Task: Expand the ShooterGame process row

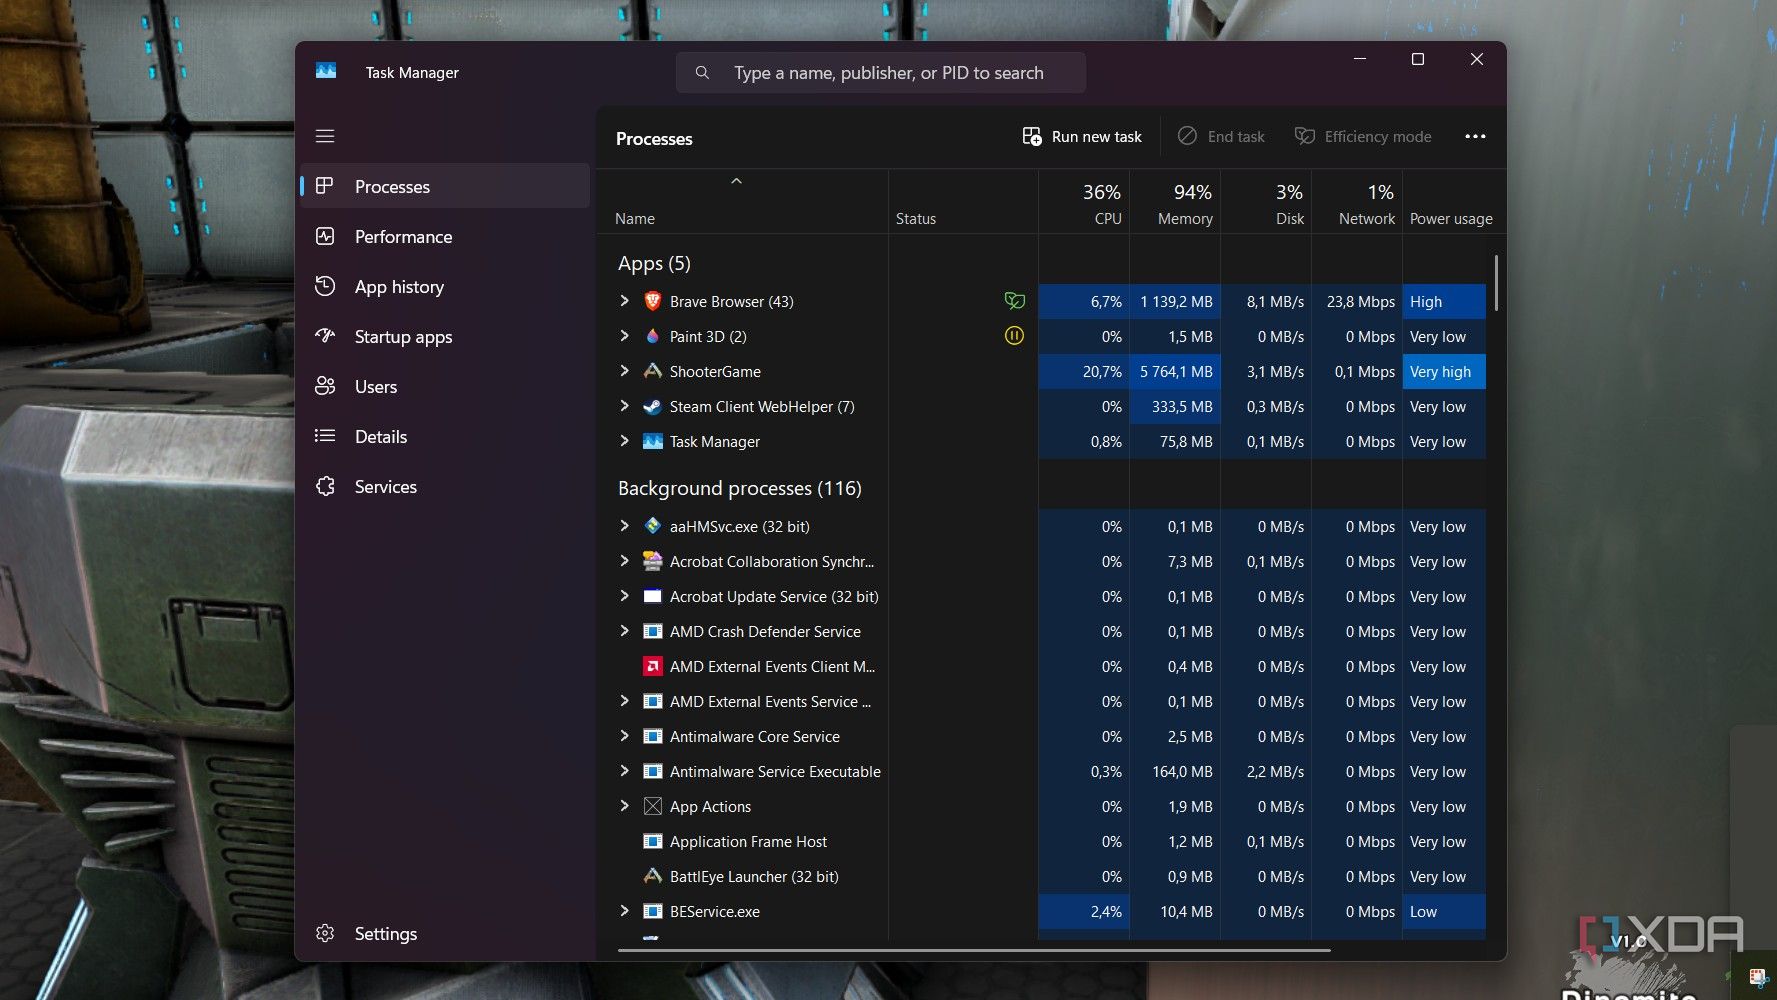Action: pyautogui.click(x=625, y=371)
